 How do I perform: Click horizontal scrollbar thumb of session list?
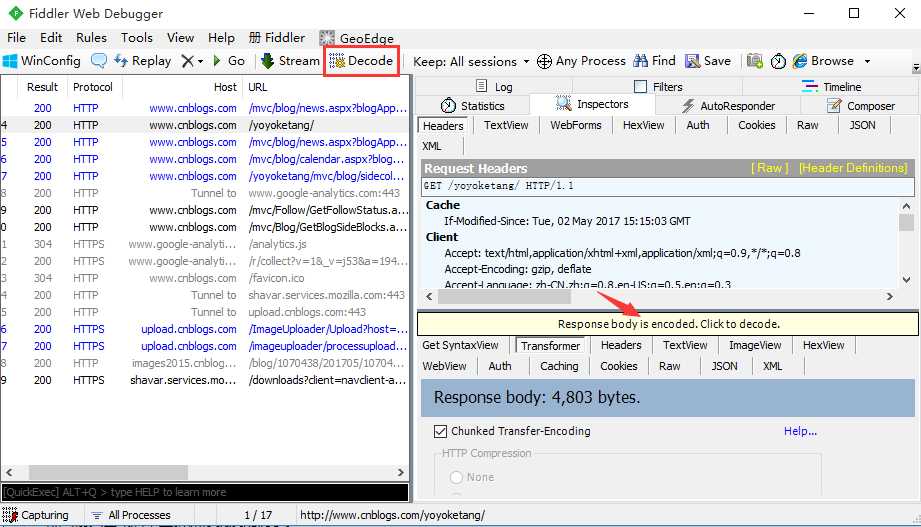click(x=109, y=472)
